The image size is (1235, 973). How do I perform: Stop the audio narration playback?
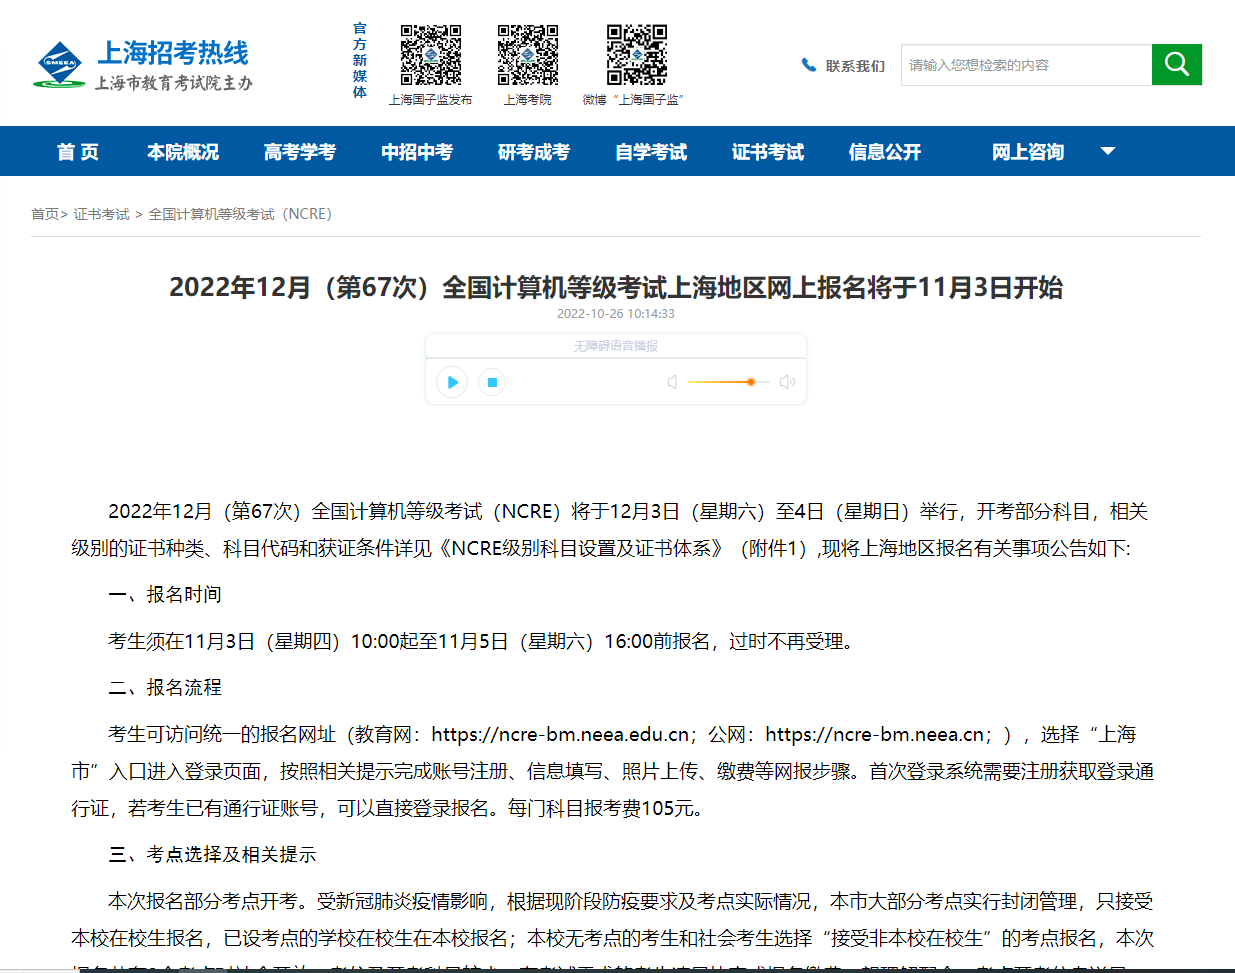[x=492, y=382]
